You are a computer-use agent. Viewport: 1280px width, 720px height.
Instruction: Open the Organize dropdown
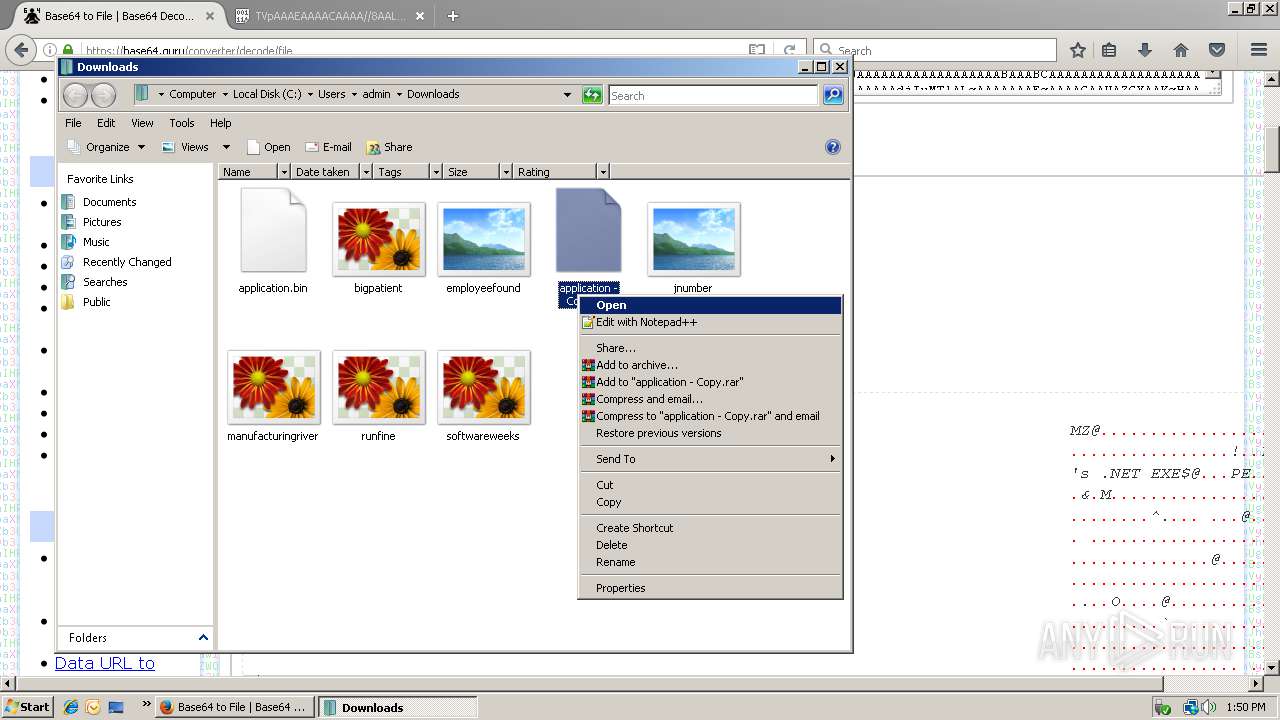pos(106,147)
